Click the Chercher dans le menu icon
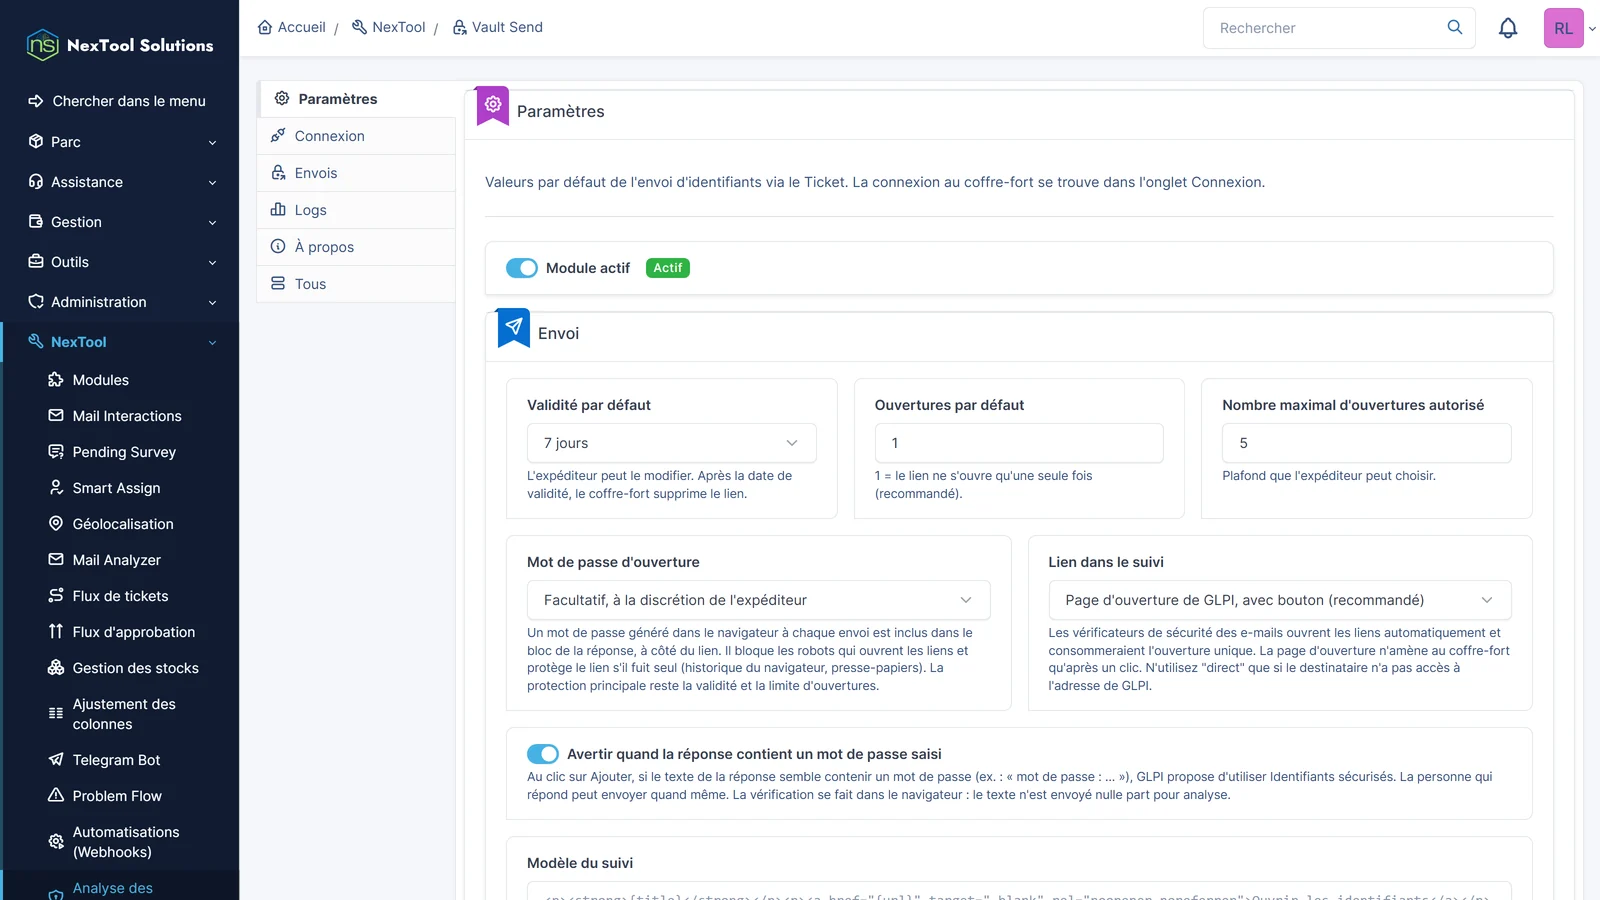Screen dimensions: 1600x900 click(x=36, y=101)
